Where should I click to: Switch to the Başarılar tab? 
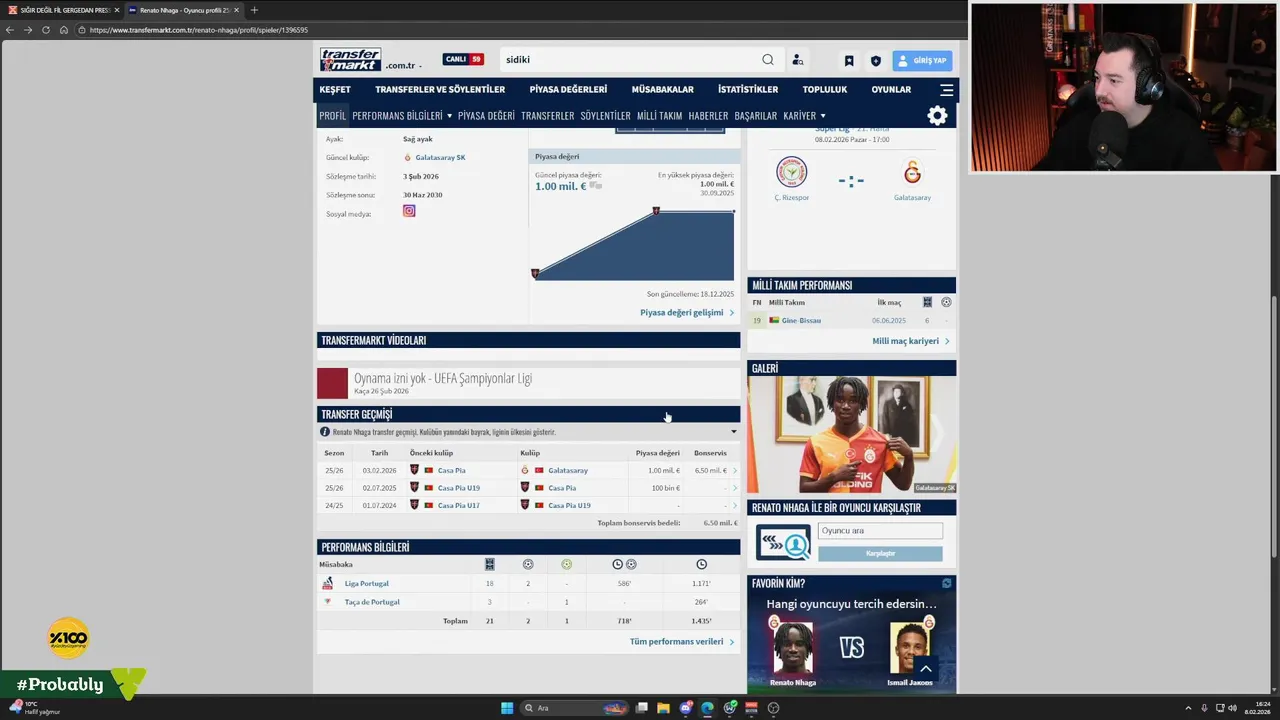click(755, 116)
